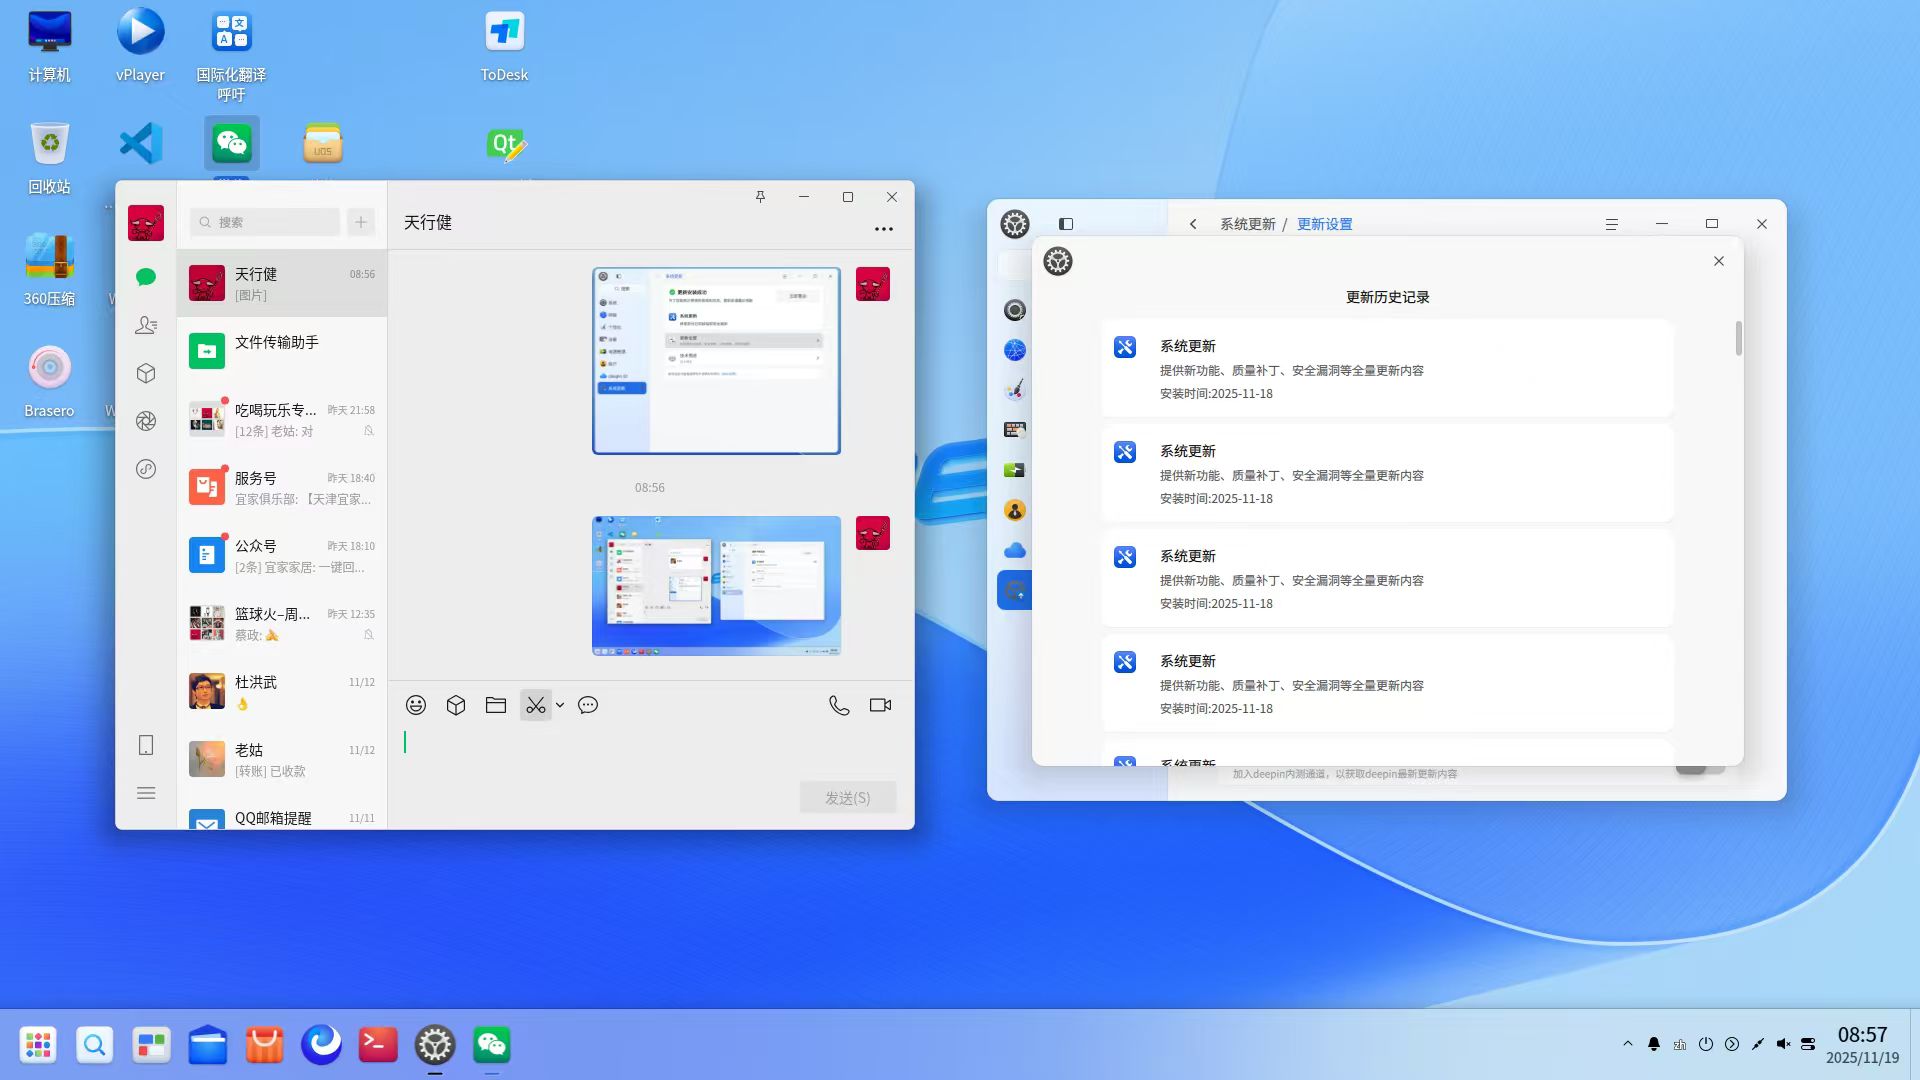Screen dimensions: 1920x1080
Task: Open the 老姑 conversation
Action: 282,759
